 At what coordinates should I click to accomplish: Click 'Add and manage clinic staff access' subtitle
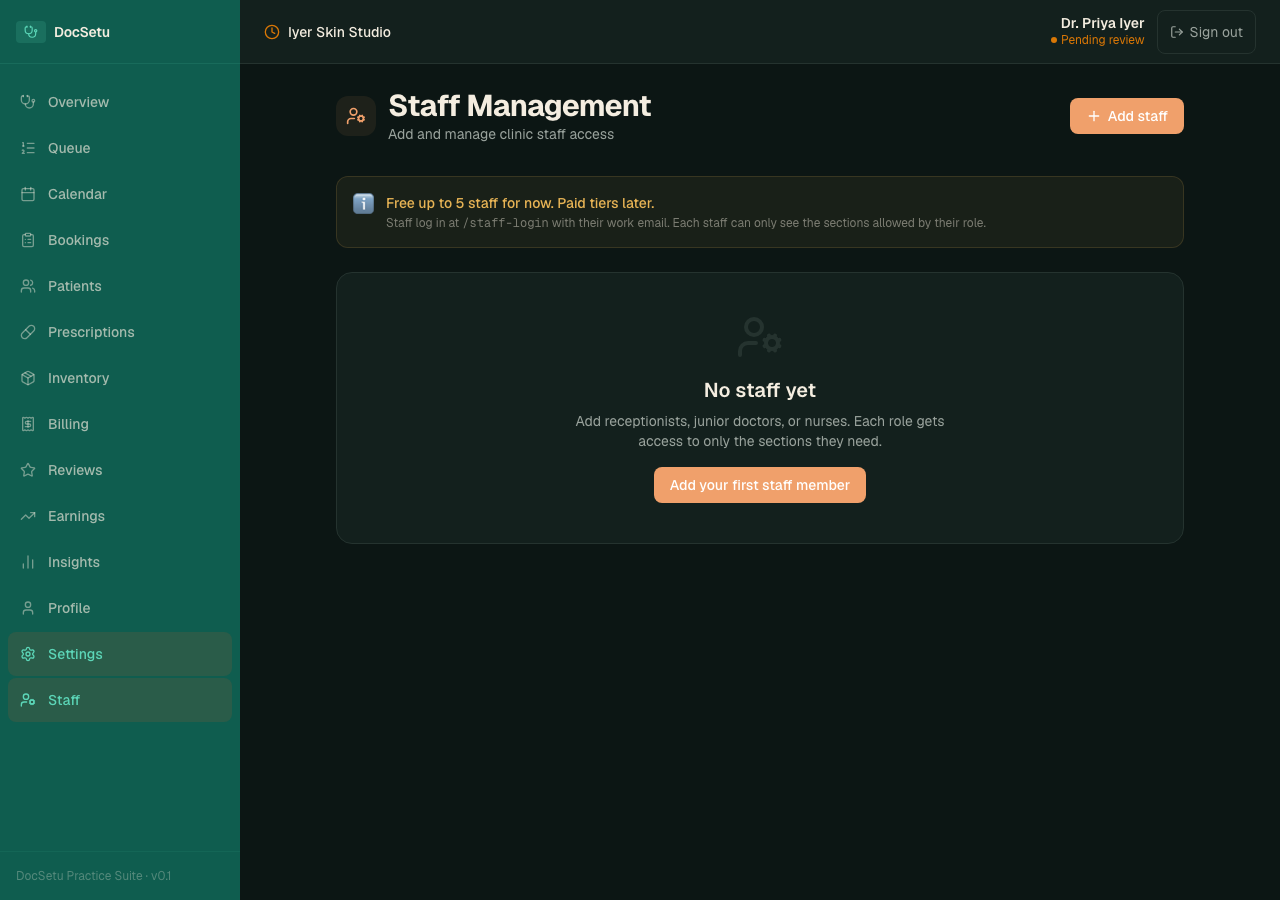501,134
